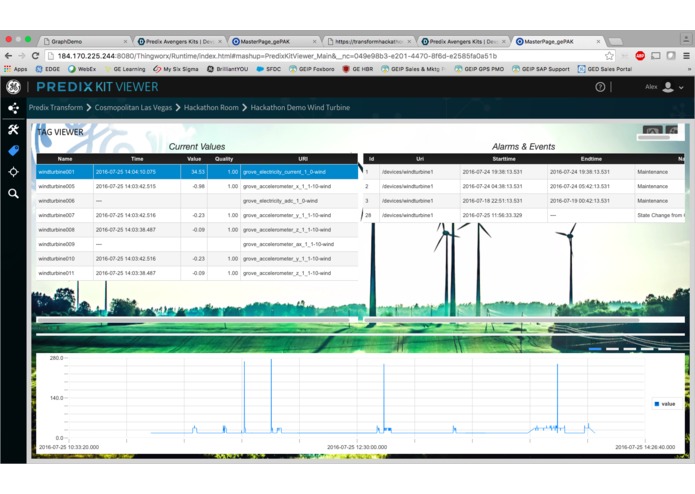Sort Current Values by Name column

click(x=65, y=159)
